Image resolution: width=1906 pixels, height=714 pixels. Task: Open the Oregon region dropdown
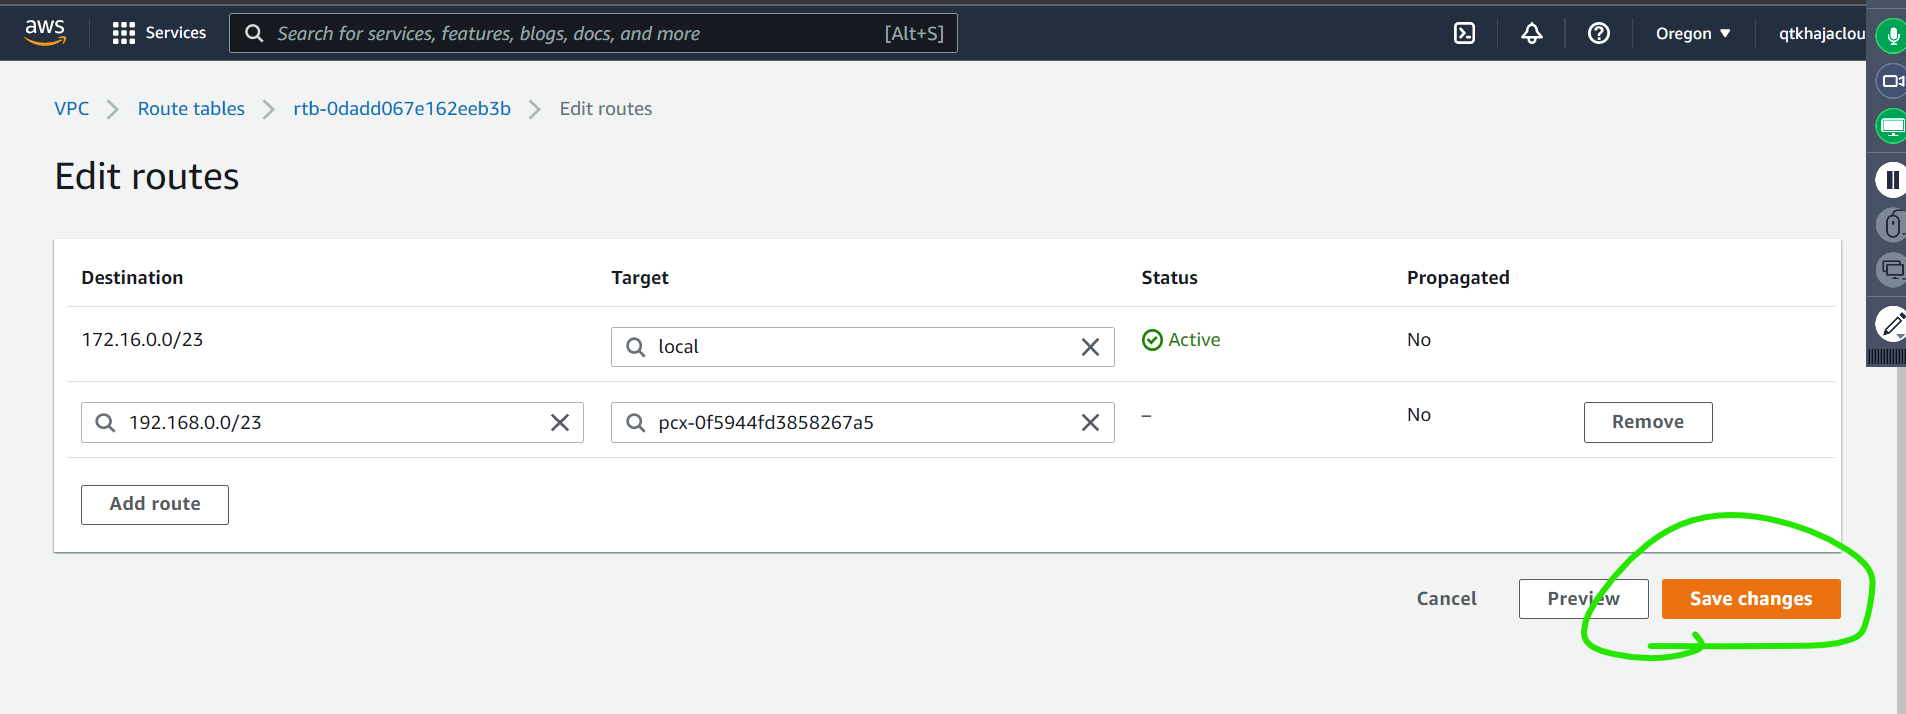click(1692, 33)
